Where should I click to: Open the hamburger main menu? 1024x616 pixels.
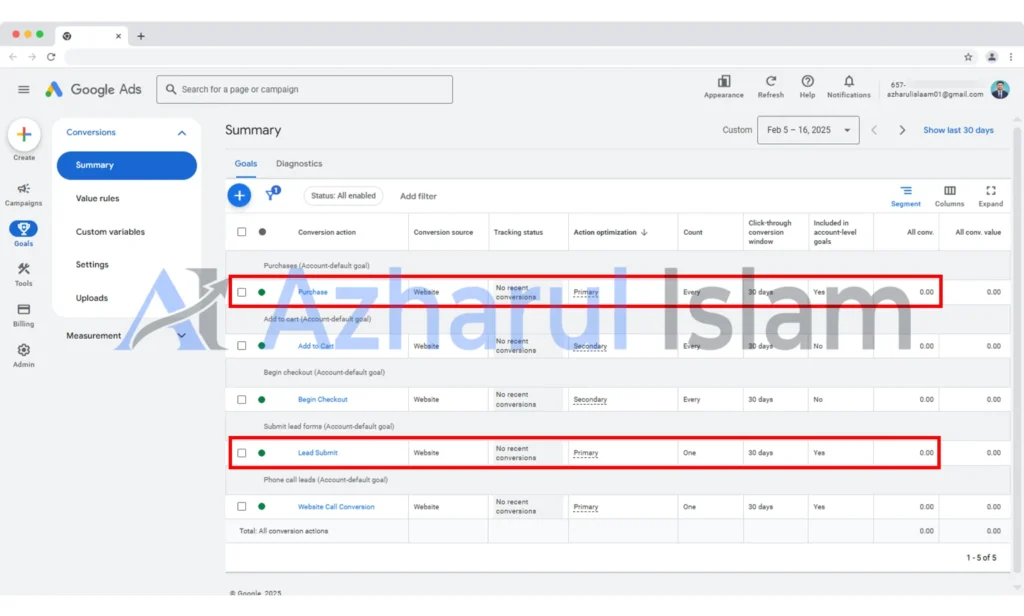pyautogui.click(x=24, y=89)
